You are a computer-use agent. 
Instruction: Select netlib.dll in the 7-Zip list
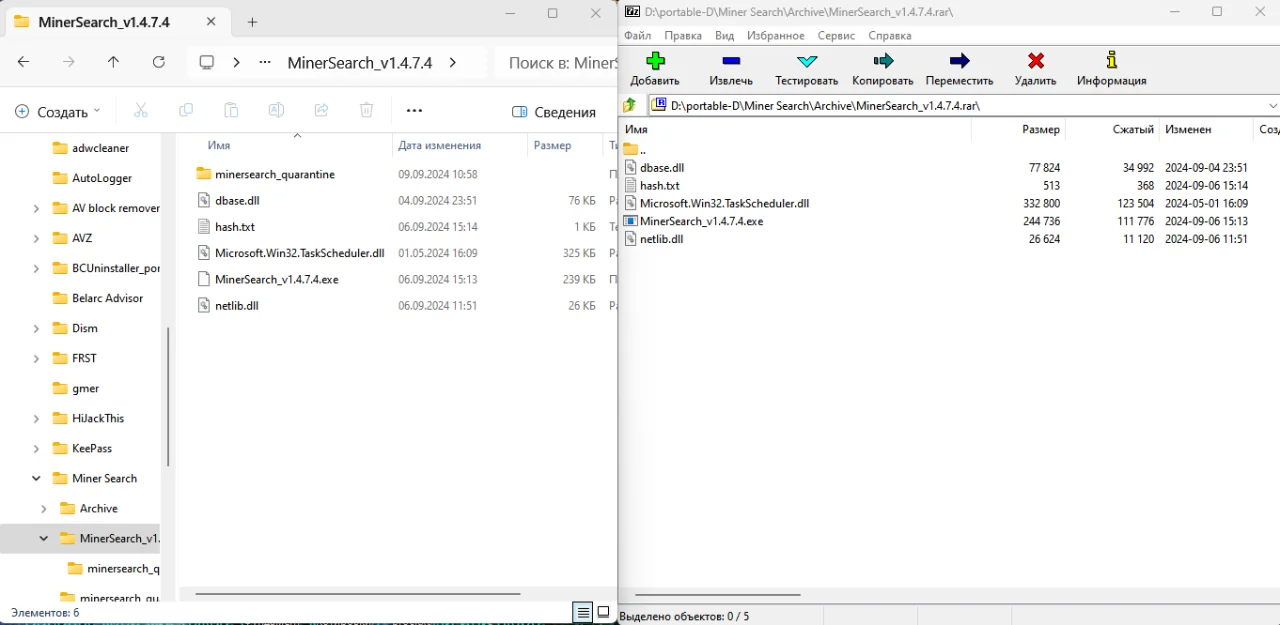pyautogui.click(x=660, y=239)
